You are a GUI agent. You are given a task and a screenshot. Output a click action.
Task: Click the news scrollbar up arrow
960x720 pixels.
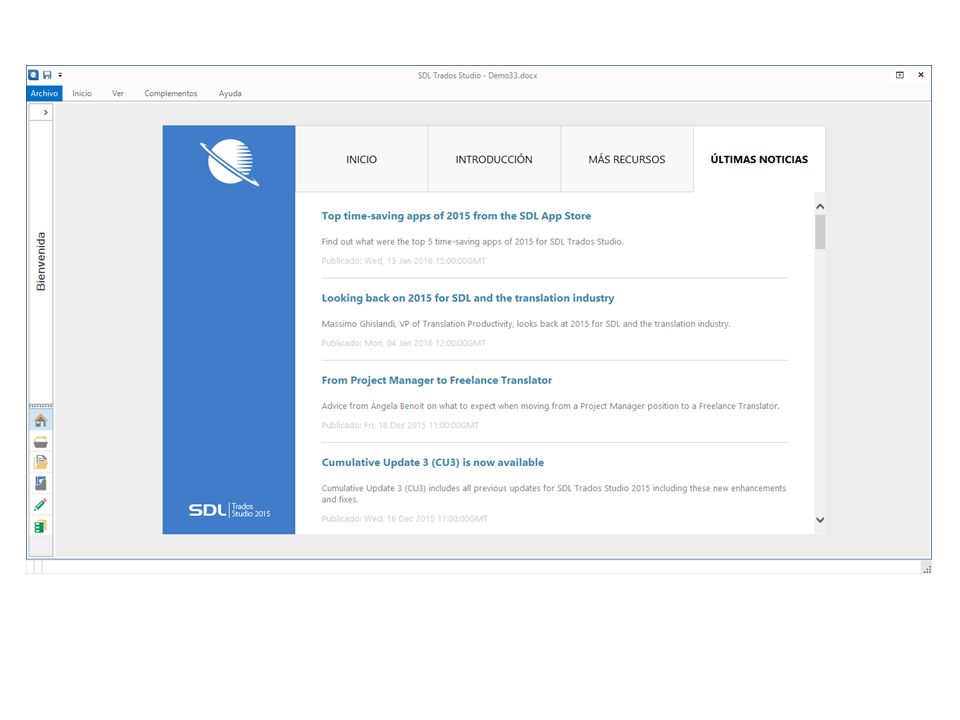[x=820, y=207]
